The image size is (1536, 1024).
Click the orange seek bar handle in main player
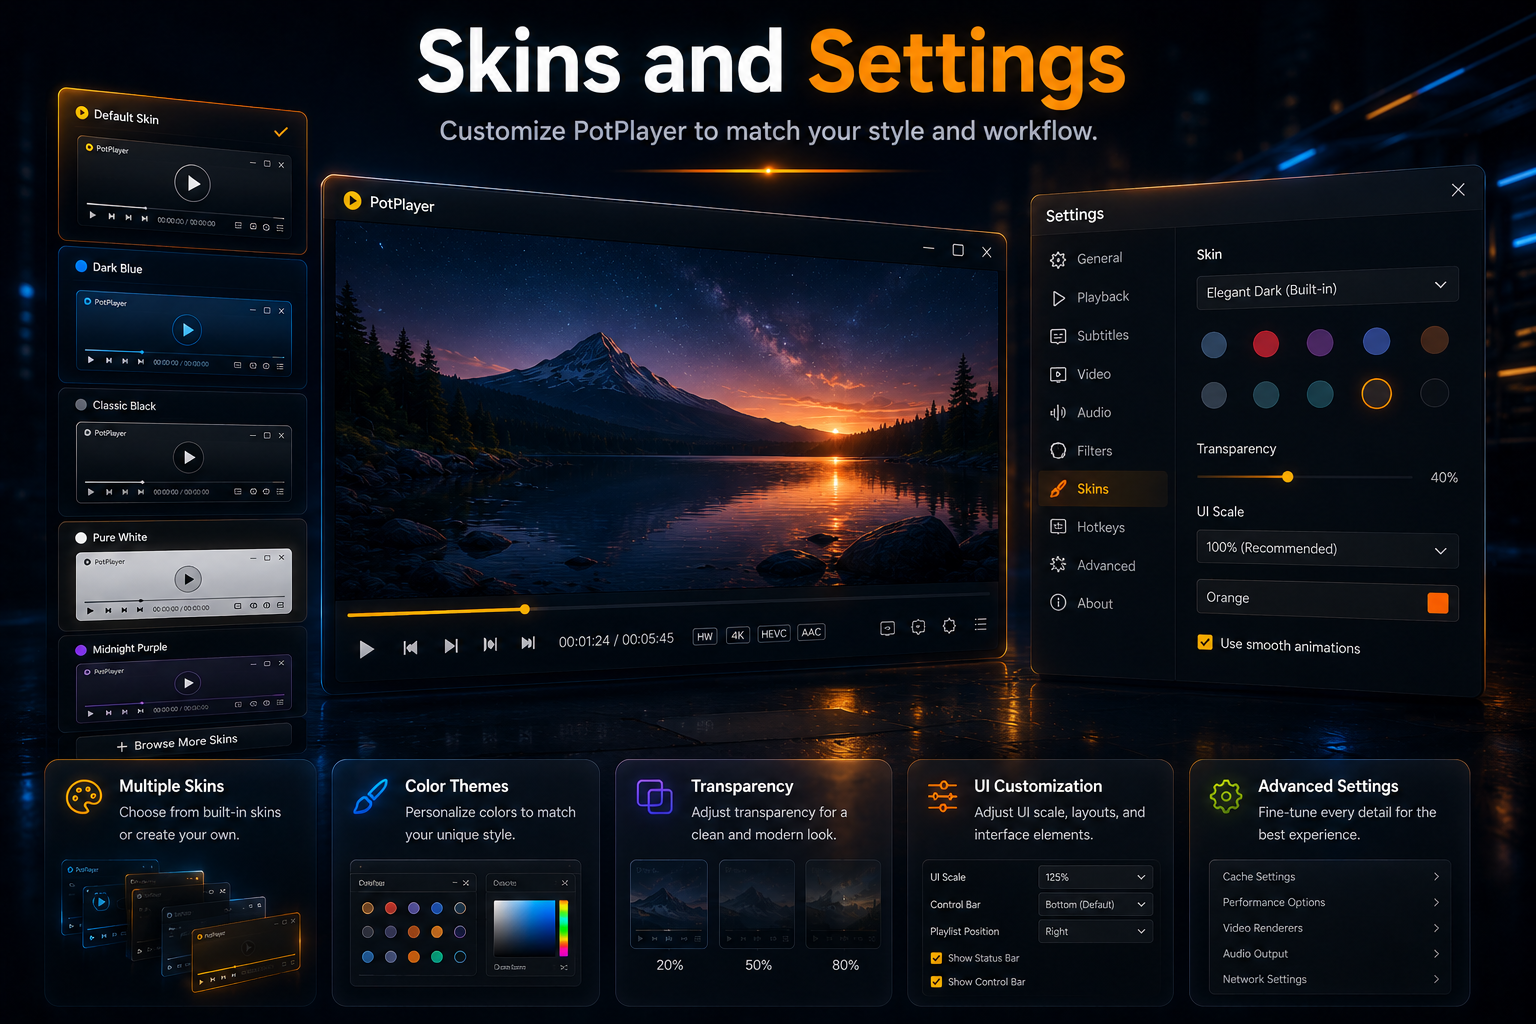click(x=524, y=609)
